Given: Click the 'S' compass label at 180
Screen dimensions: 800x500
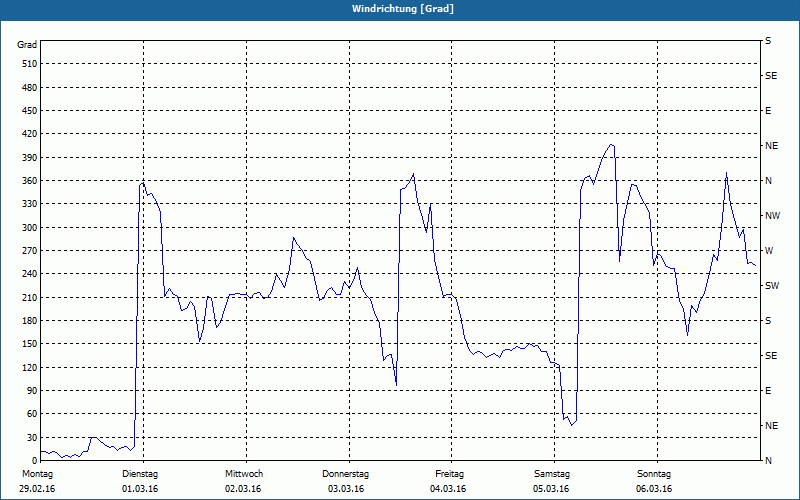Looking at the screenshot, I should point(768,320).
